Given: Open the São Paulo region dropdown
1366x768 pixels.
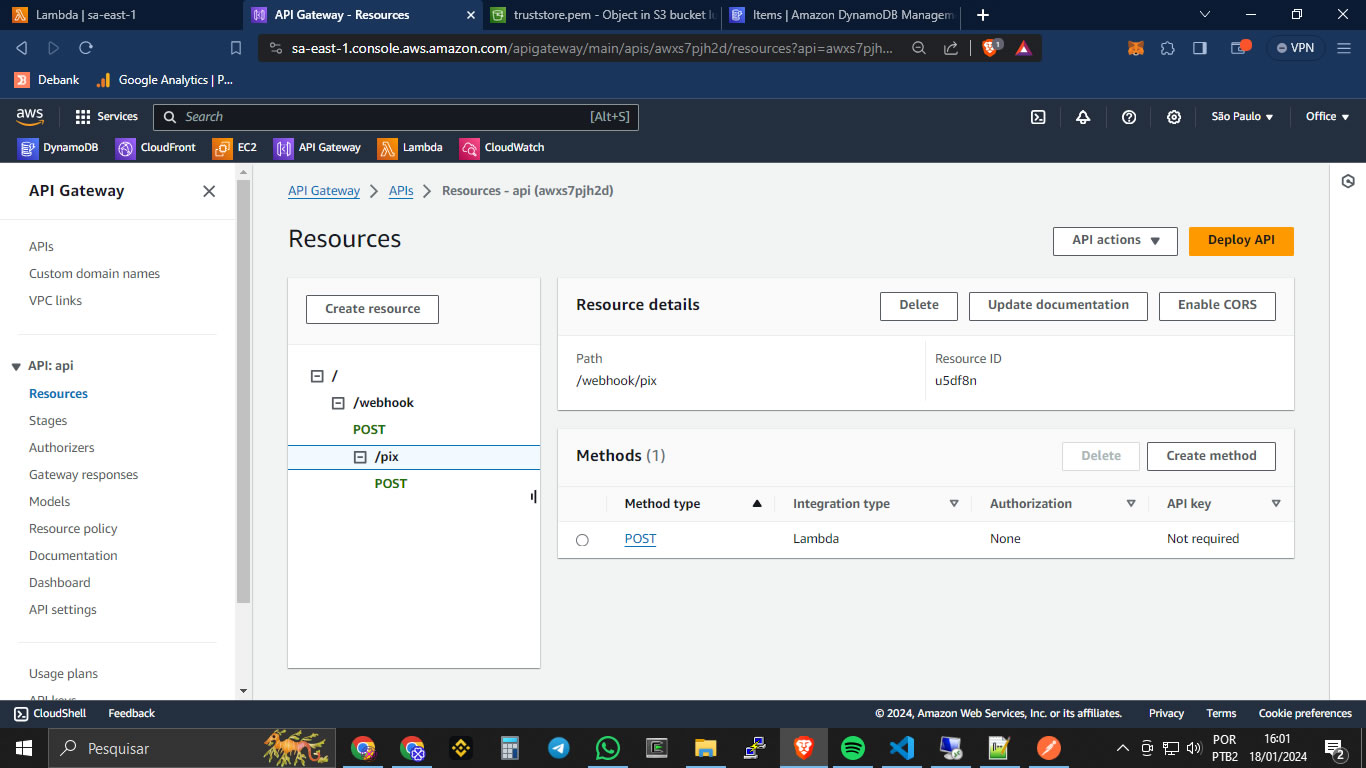Looking at the screenshot, I should click(1242, 117).
